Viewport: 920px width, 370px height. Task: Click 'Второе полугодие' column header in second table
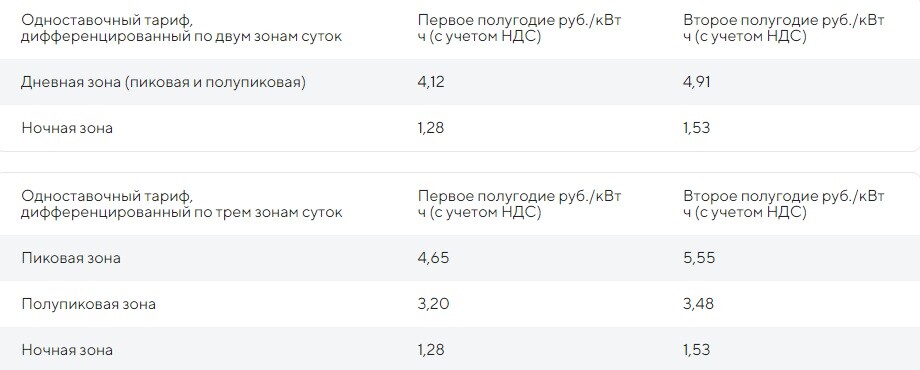[x=784, y=204]
